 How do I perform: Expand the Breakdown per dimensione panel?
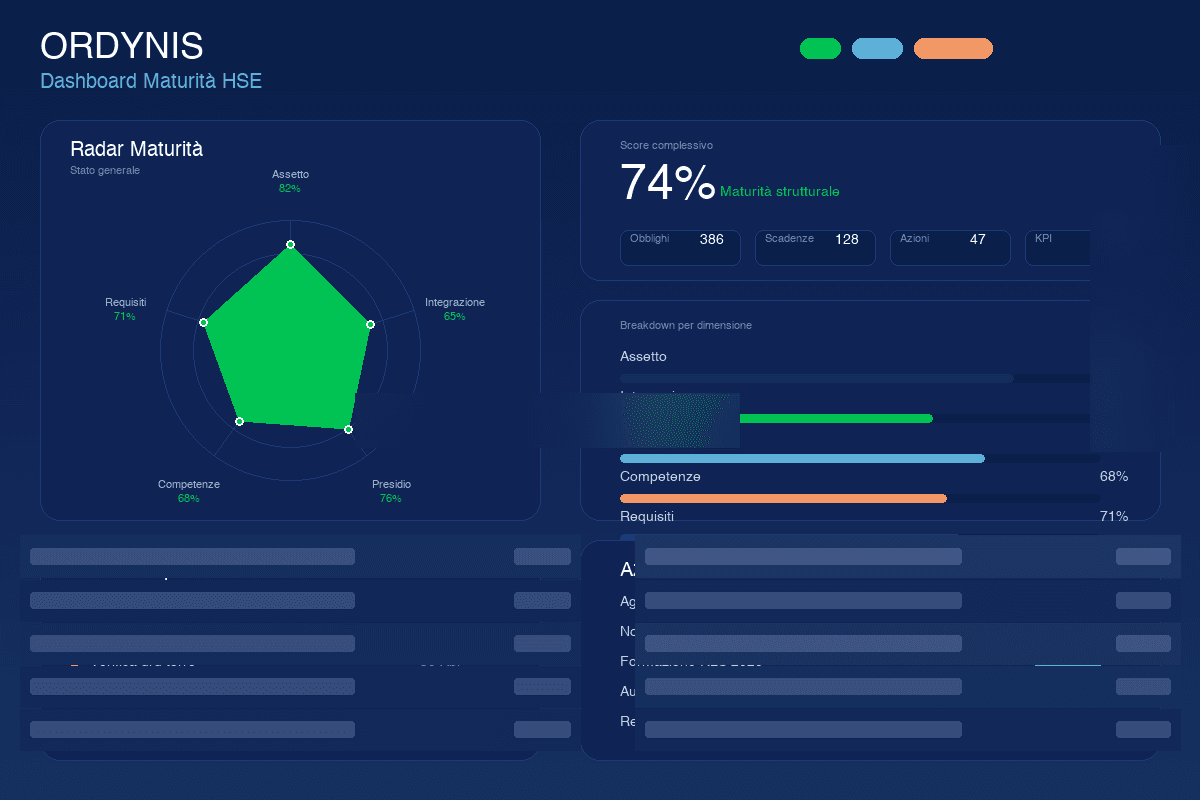coord(685,325)
